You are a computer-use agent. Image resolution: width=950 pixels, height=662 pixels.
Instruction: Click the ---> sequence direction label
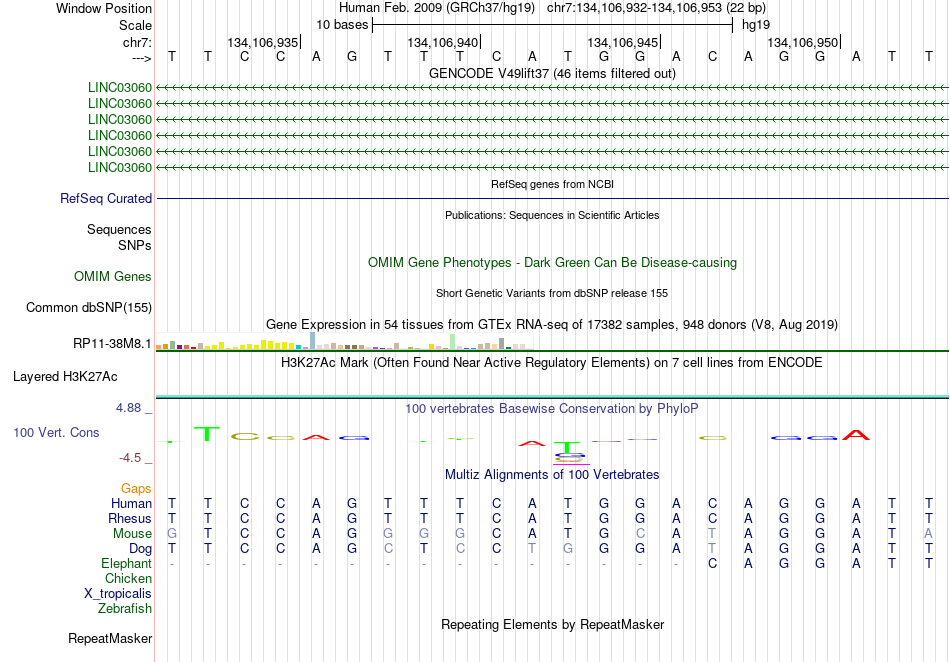[x=141, y=58]
